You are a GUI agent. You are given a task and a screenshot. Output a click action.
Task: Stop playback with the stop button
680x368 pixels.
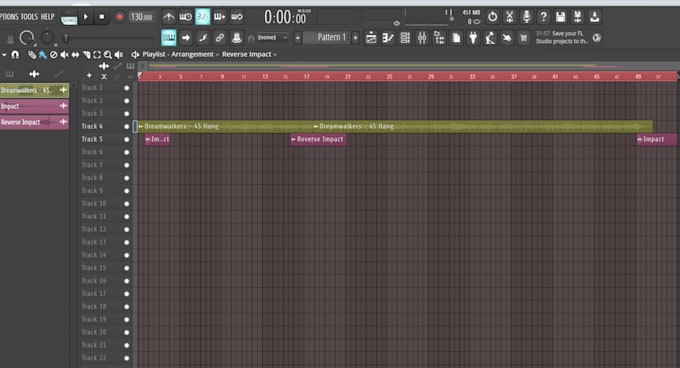pyautogui.click(x=102, y=17)
